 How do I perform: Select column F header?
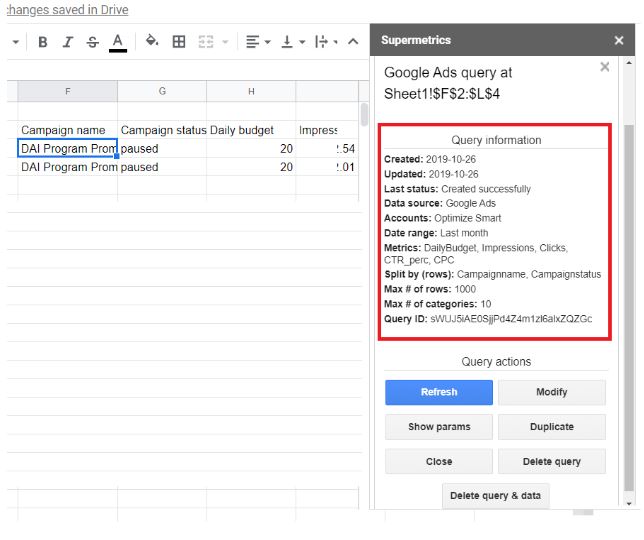67,91
